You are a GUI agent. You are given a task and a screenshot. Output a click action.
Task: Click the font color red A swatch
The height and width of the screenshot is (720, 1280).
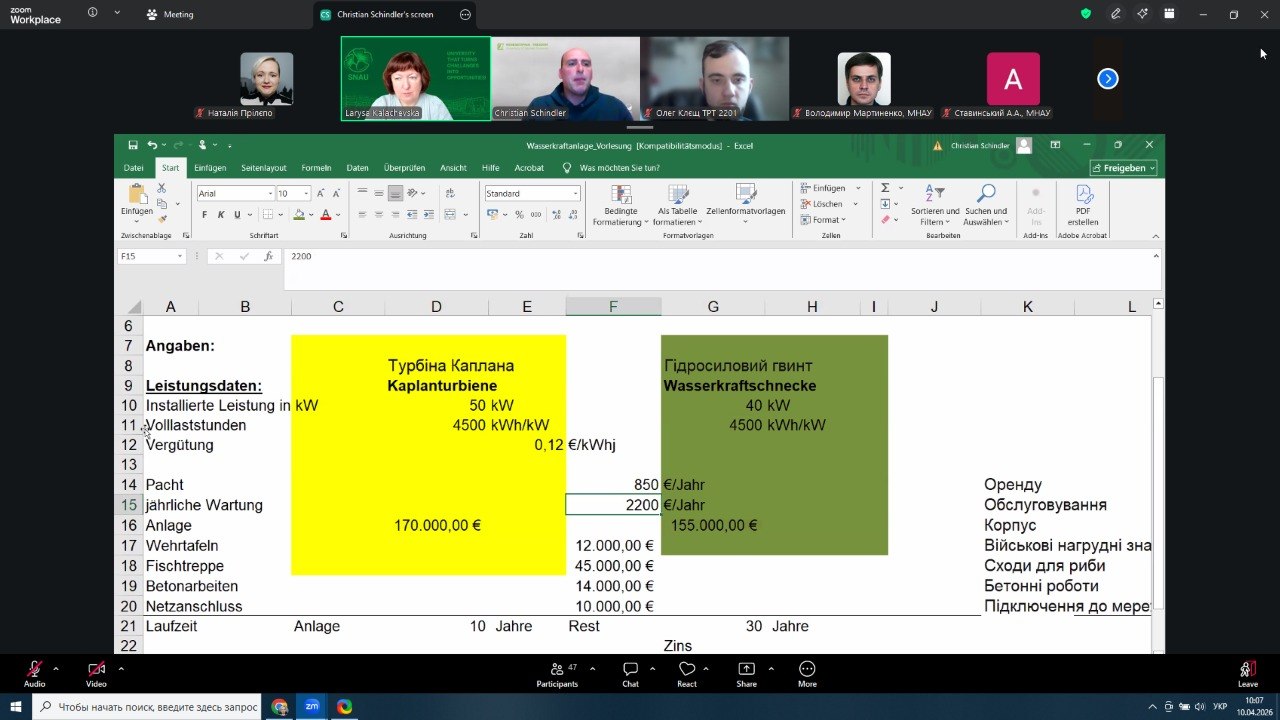pyautogui.click(x=325, y=215)
